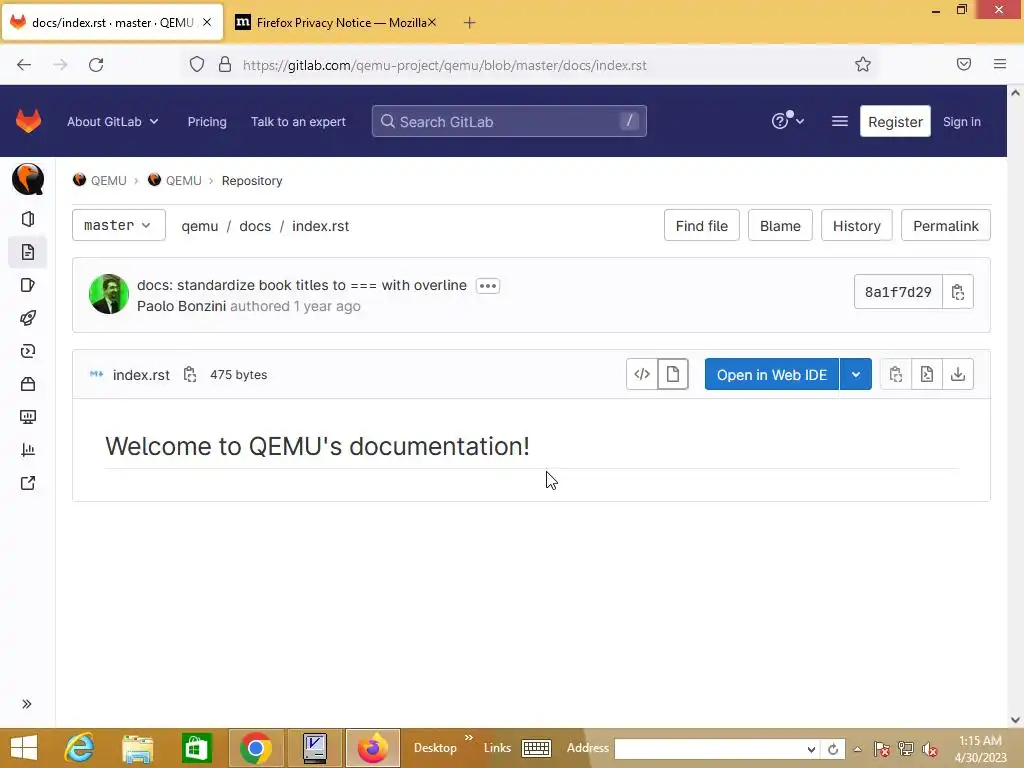
Task: Copy file path next to index.rst
Action: 190,374
